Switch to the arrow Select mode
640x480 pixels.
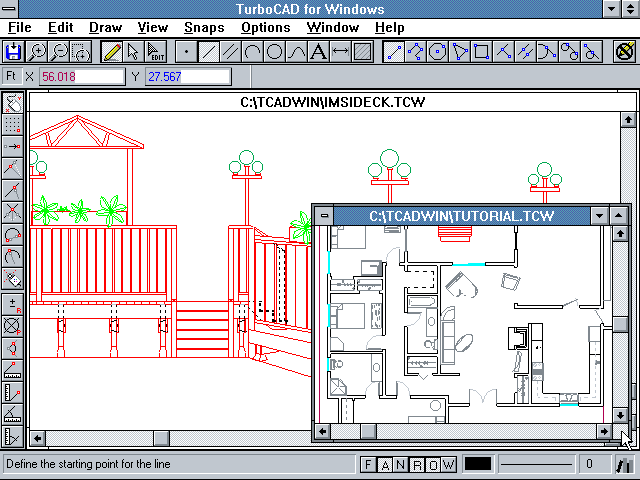(133, 52)
